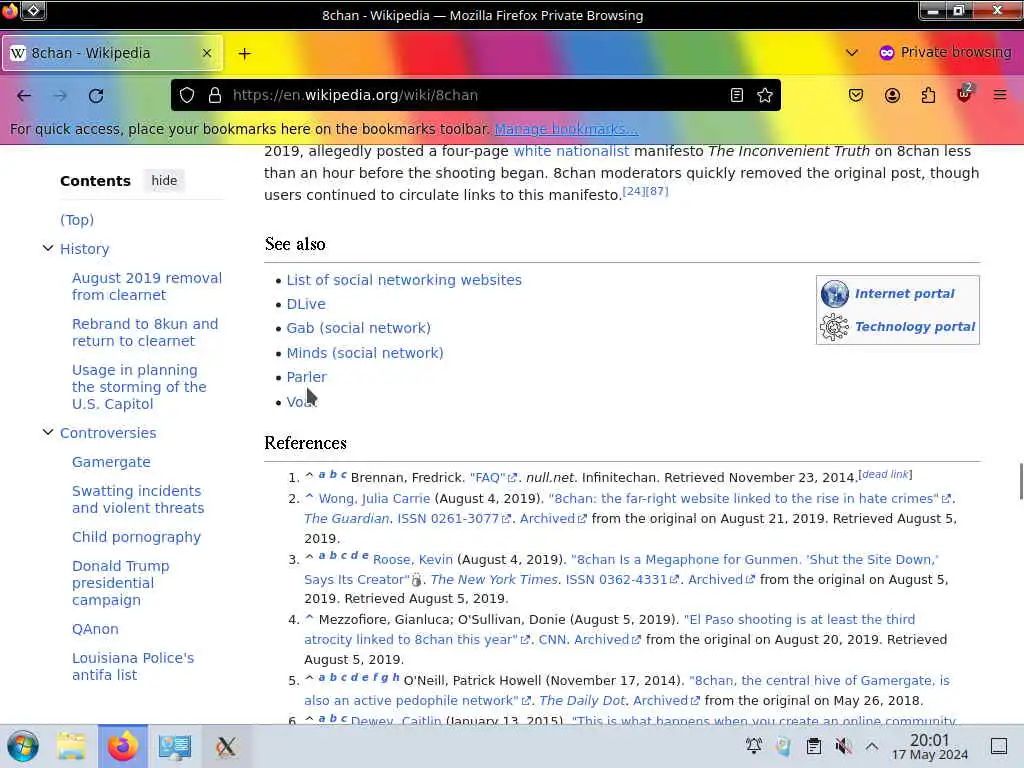Click the uBlock Origin shield icon
Image resolution: width=1024 pixels, height=768 pixels.
[964, 95]
